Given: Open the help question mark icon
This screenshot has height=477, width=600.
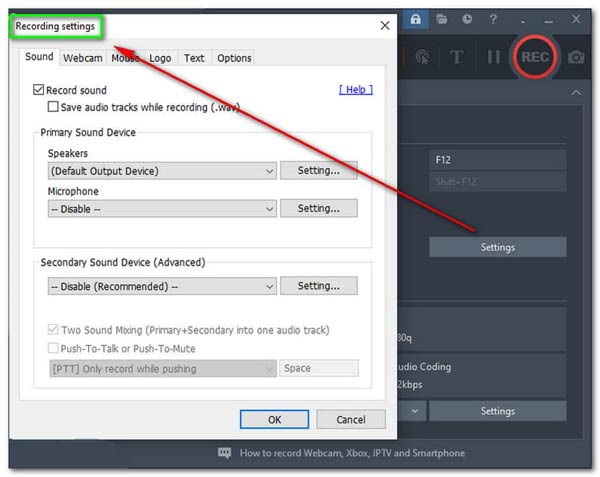Looking at the screenshot, I should click(493, 19).
